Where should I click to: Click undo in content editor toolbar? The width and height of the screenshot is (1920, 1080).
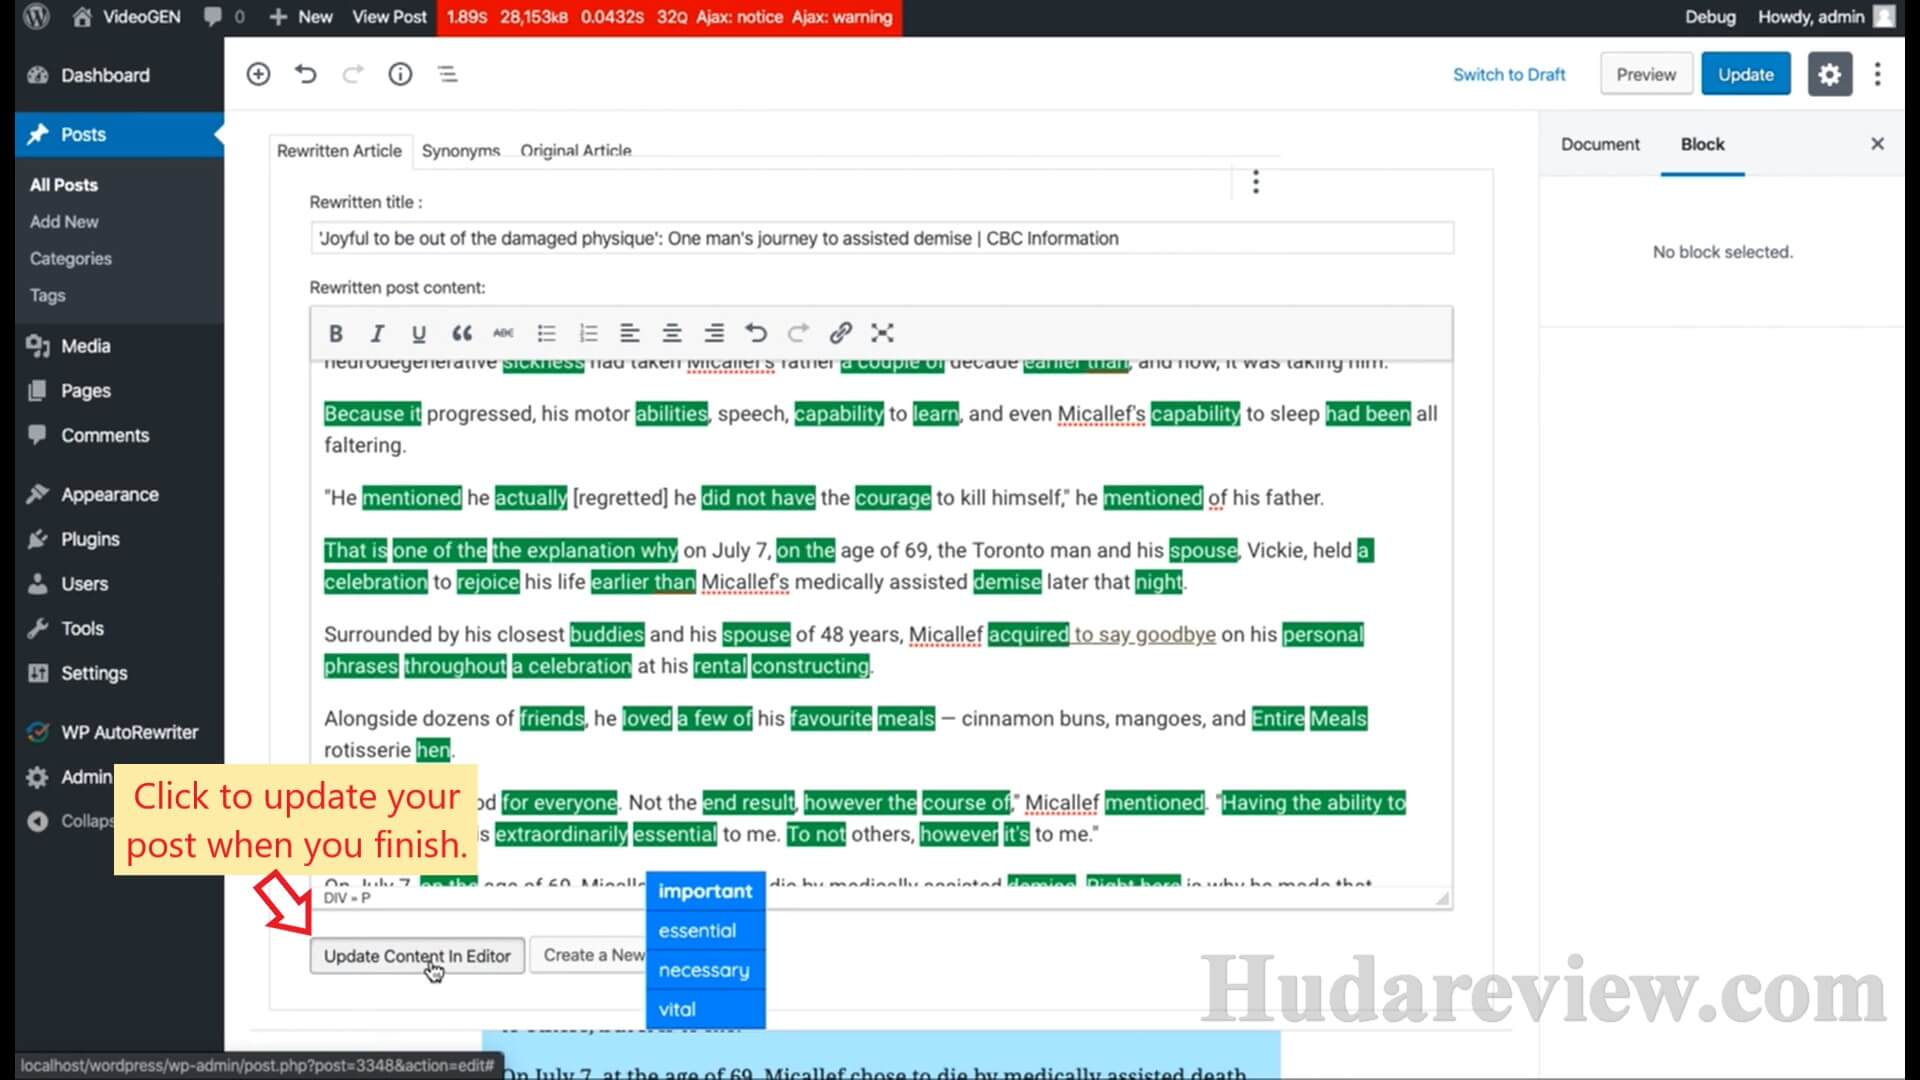pyautogui.click(x=756, y=333)
